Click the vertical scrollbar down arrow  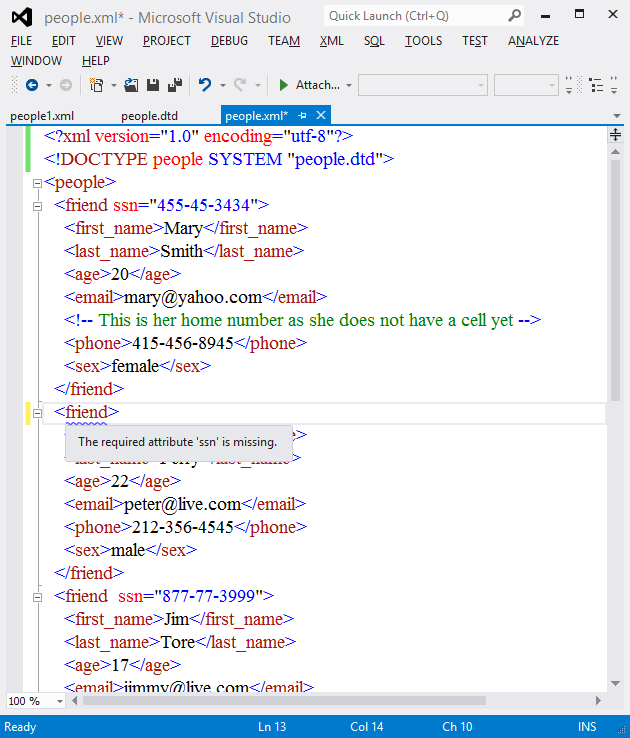pos(615,683)
